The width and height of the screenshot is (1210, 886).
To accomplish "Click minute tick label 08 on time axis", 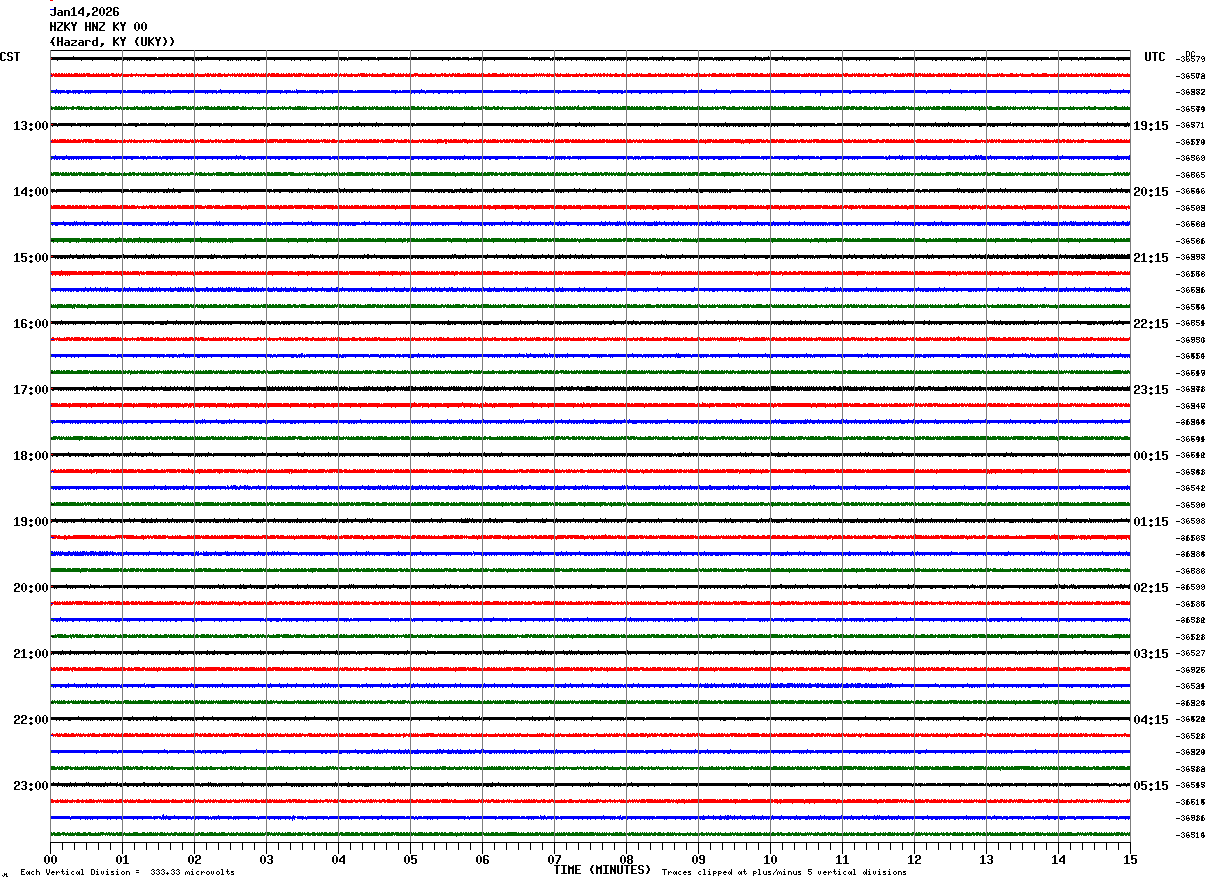I will pyautogui.click(x=627, y=859).
